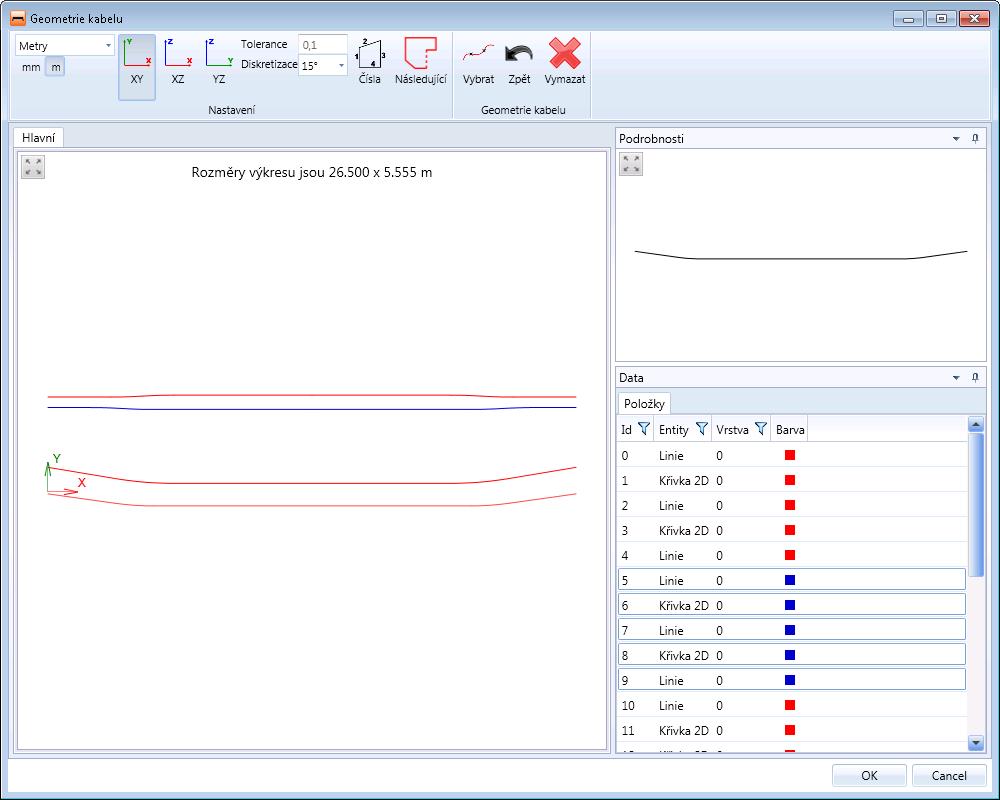
Task: Switch units to mm
Action: [x=31, y=67]
